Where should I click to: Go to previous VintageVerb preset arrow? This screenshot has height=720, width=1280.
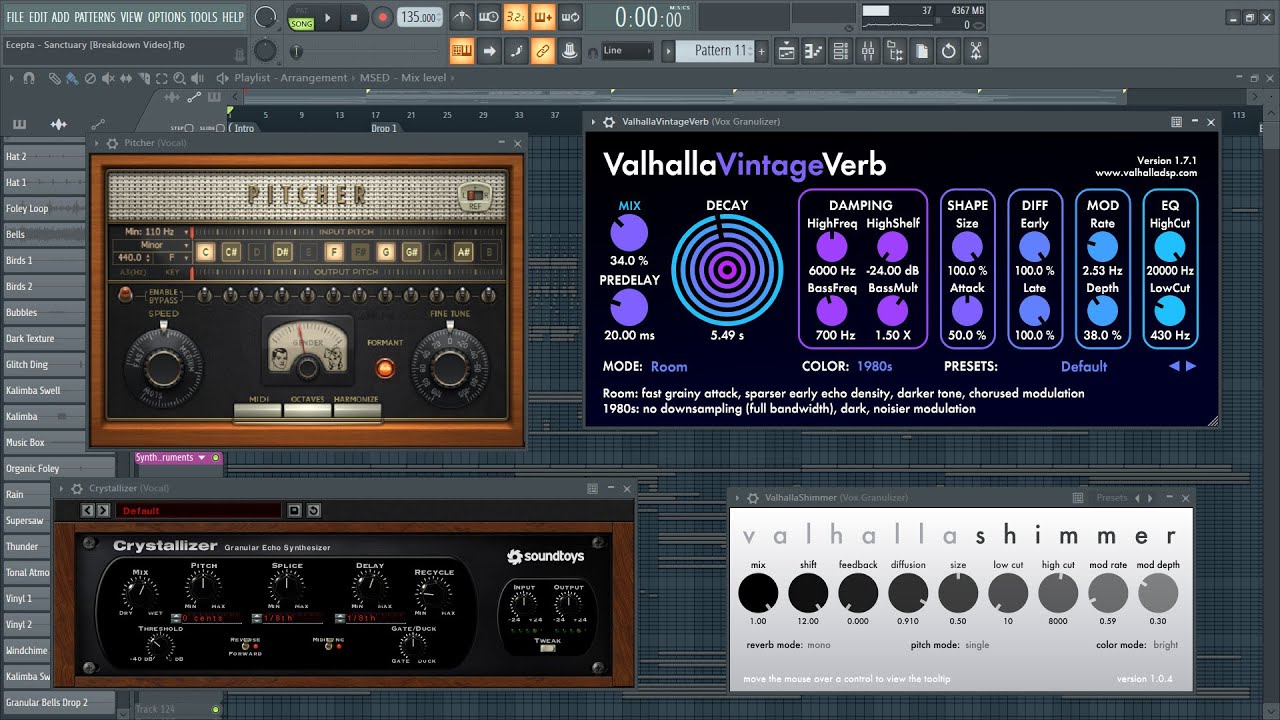pyautogui.click(x=1175, y=366)
